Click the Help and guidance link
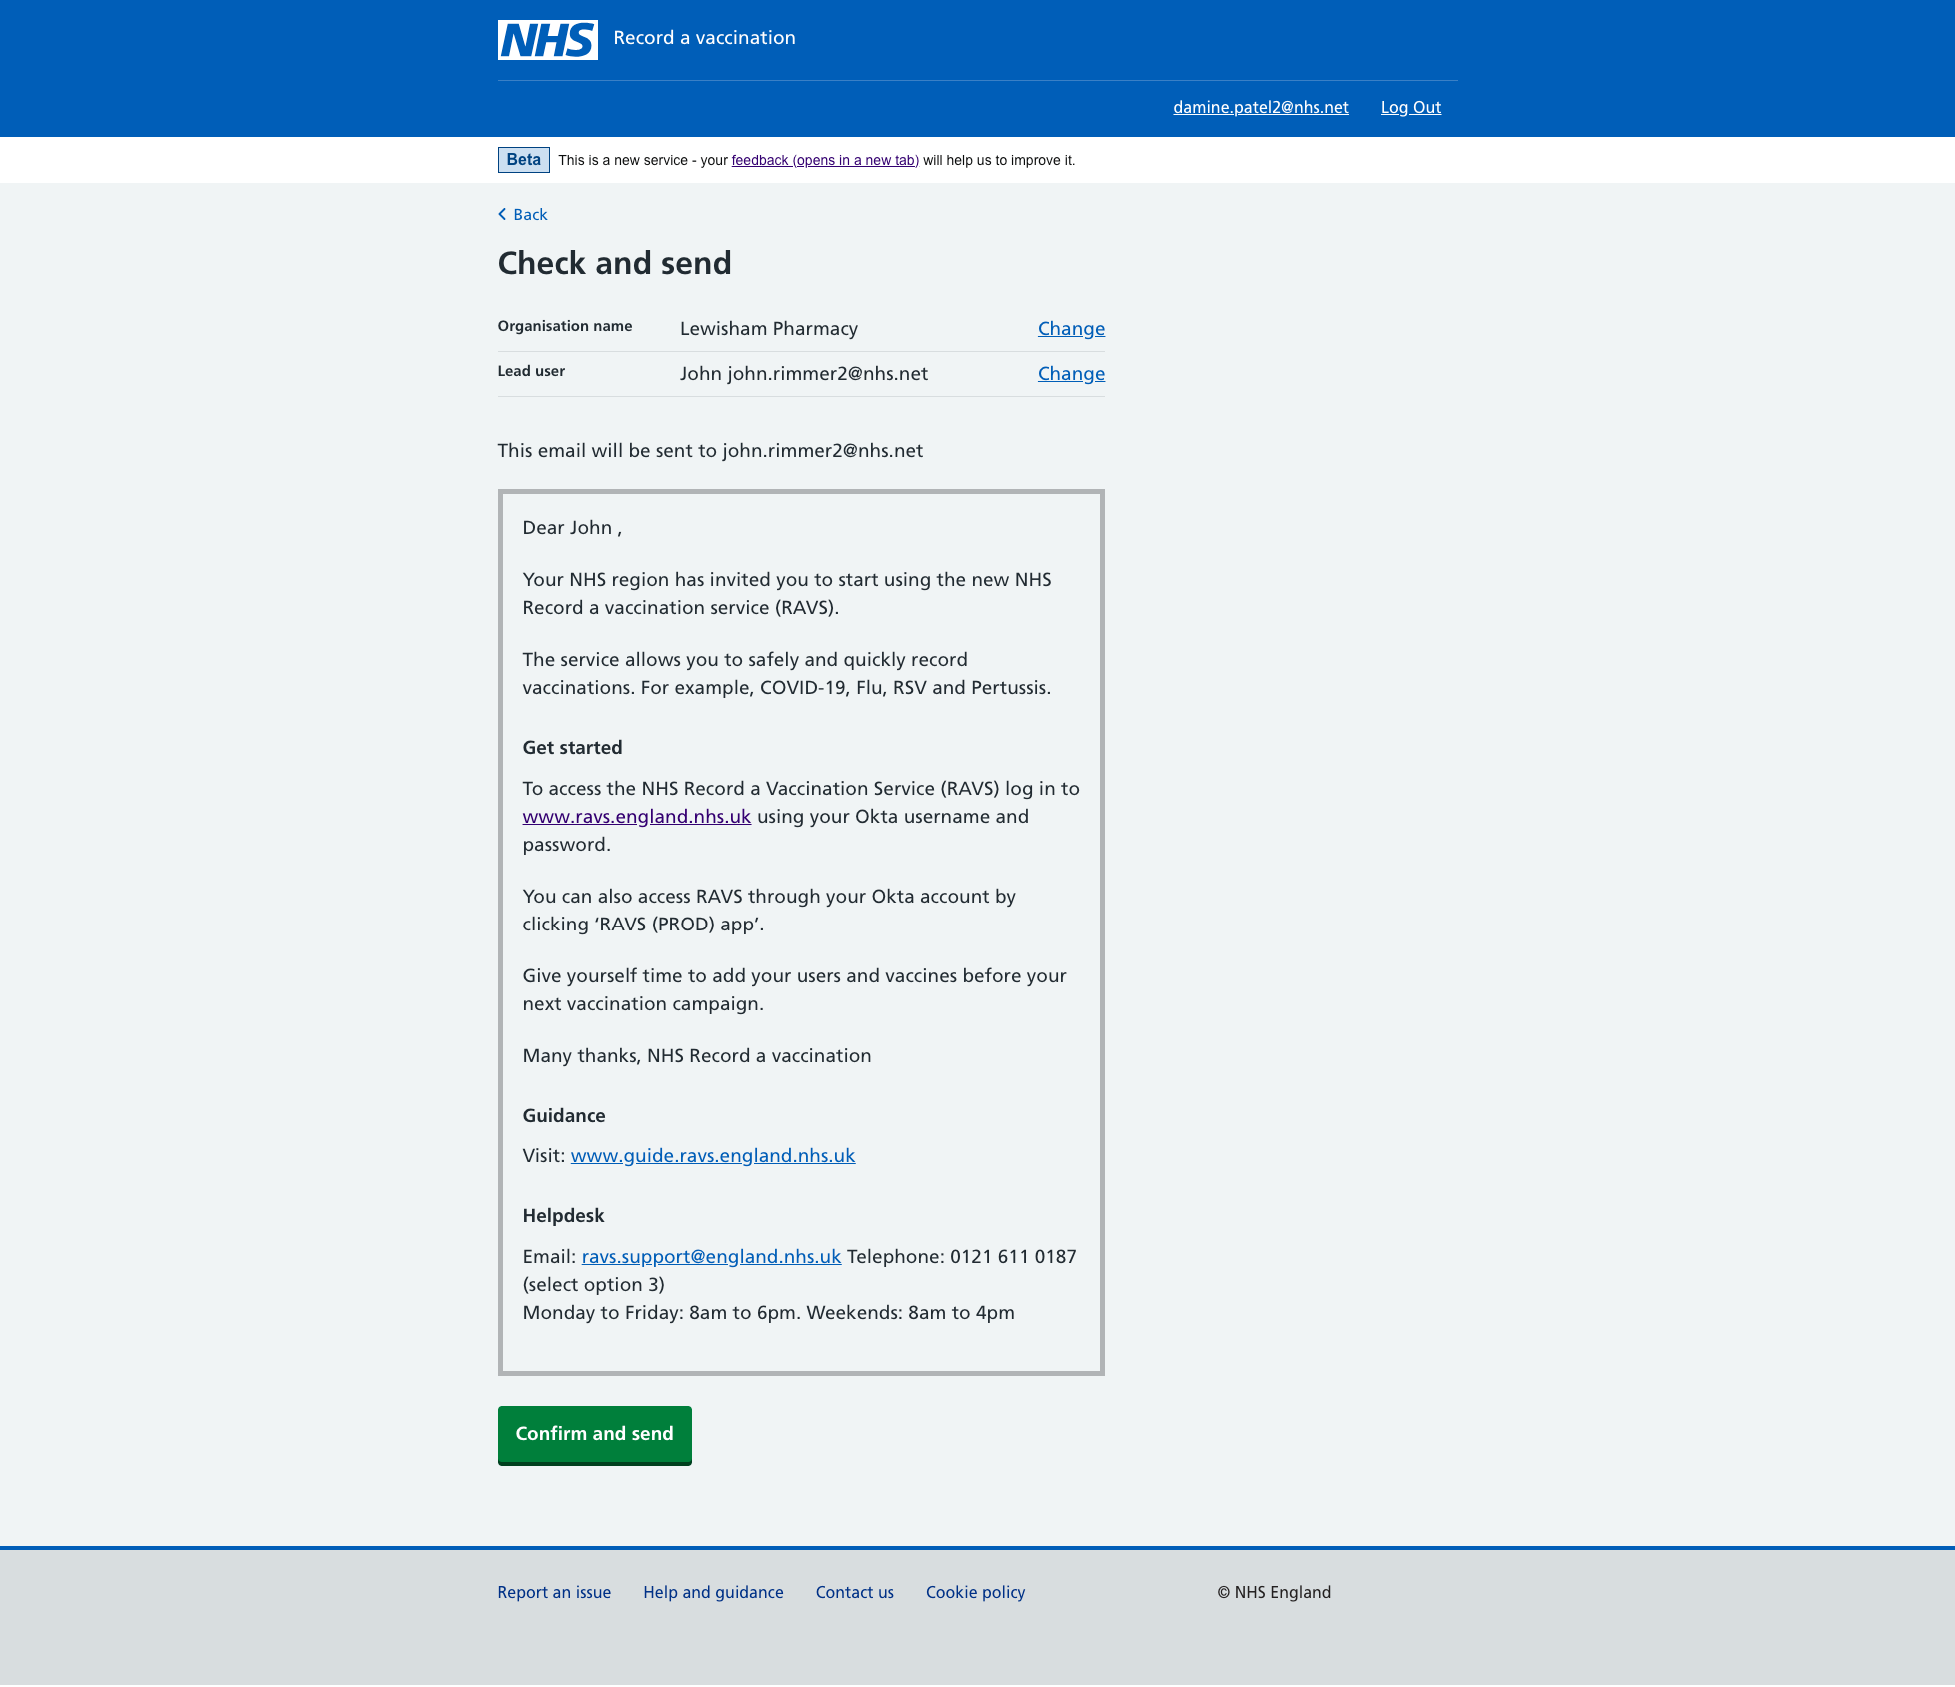The width and height of the screenshot is (1955, 1687). coord(713,1592)
